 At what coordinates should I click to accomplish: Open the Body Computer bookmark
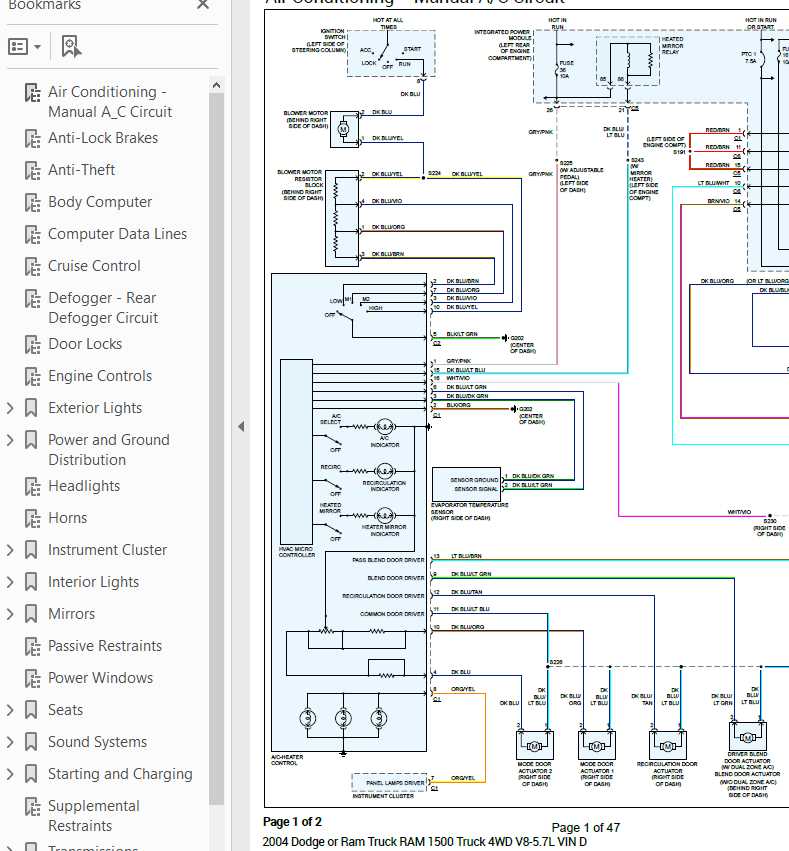point(100,202)
